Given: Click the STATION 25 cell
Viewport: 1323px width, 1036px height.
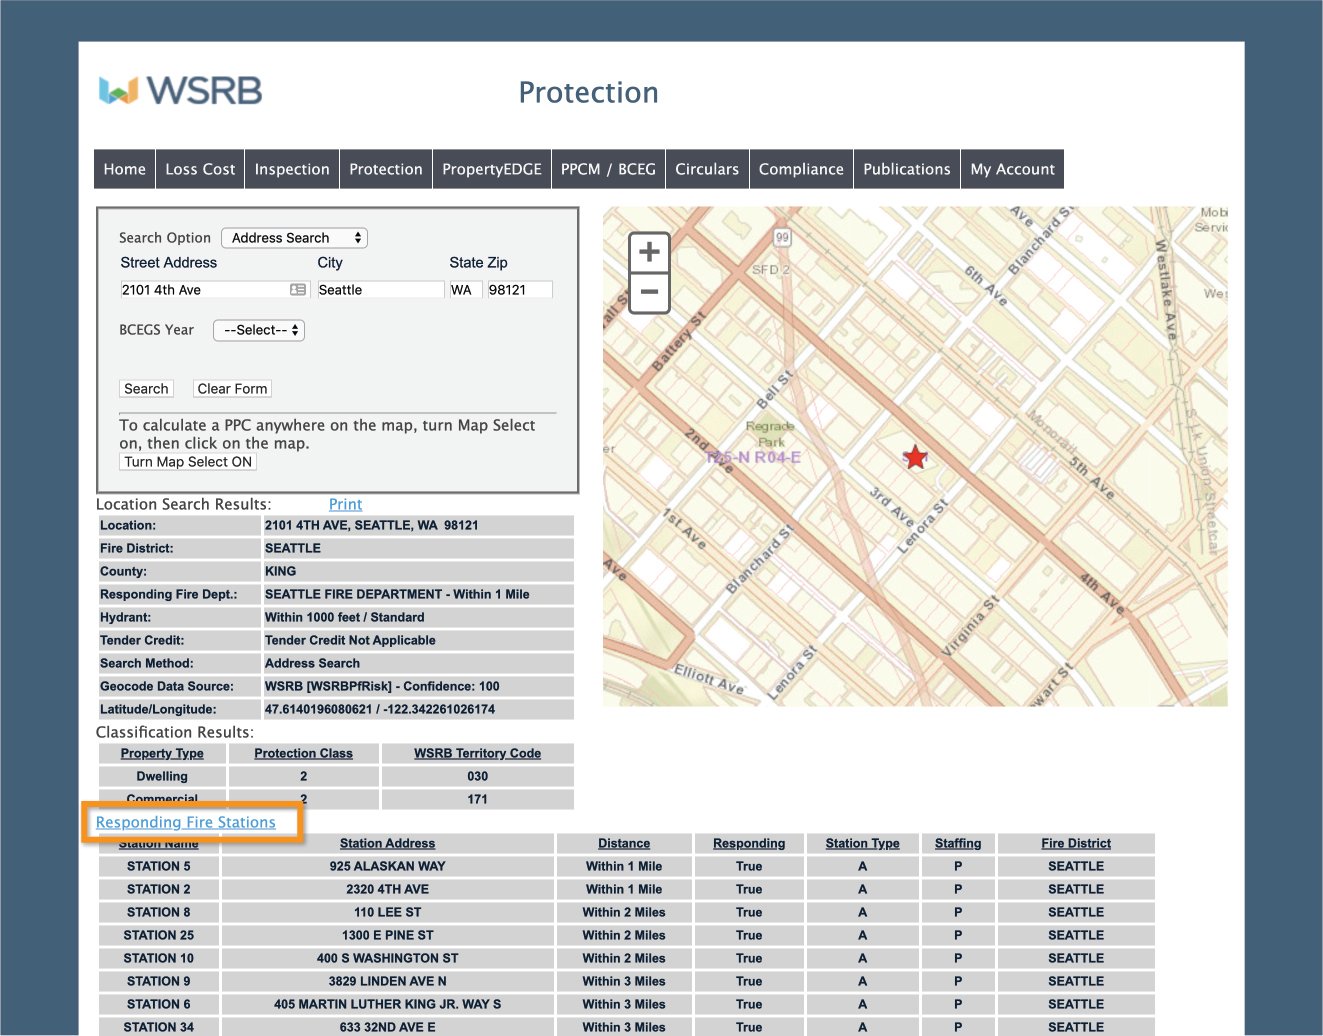Looking at the screenshot, I should pyautogui.click(x=158, y=935).
